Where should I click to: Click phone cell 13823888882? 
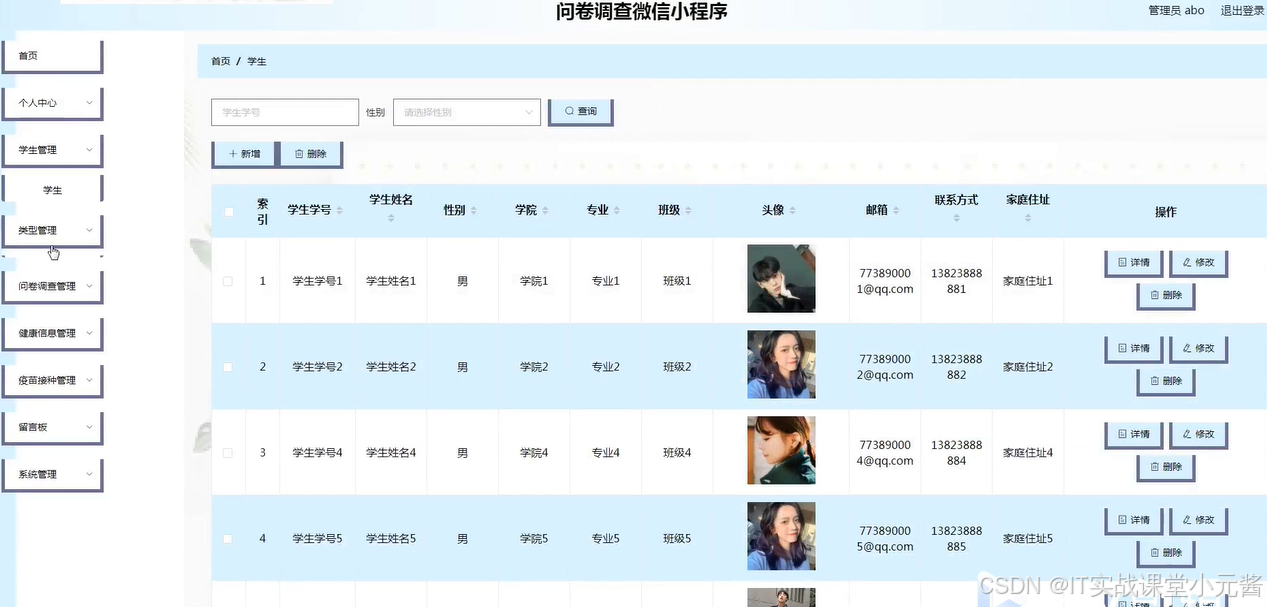(957, 367)
